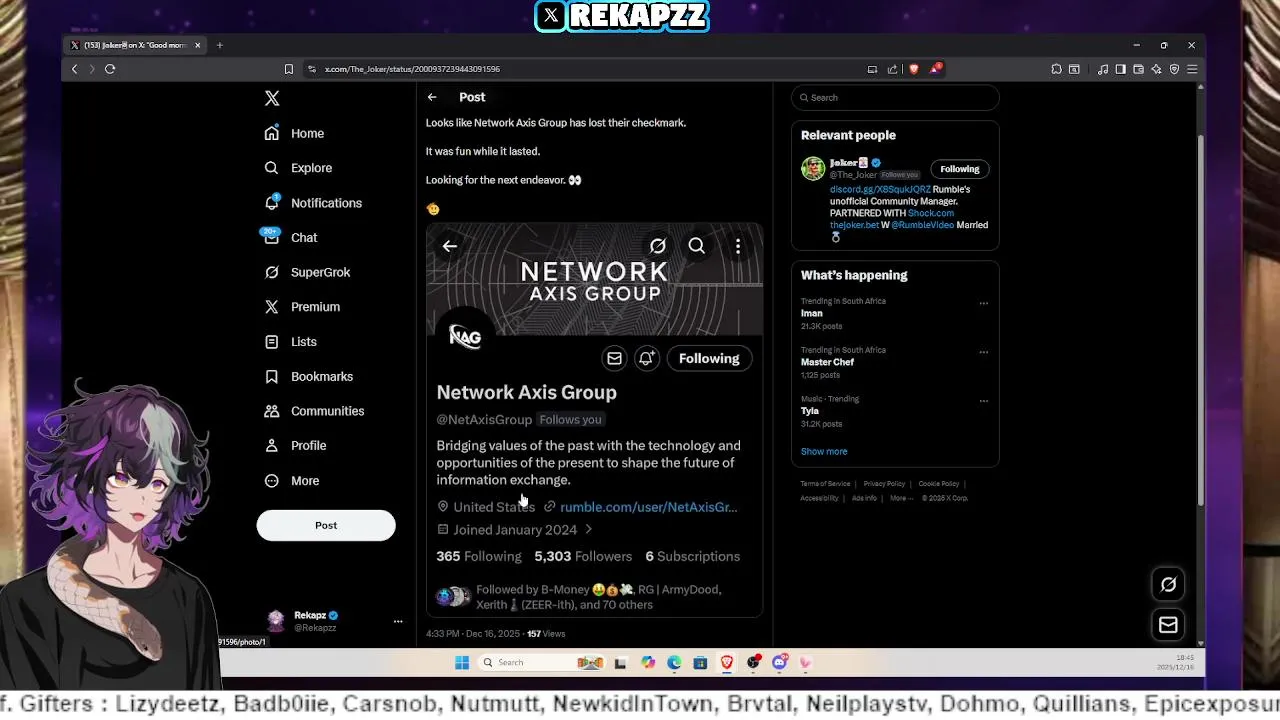Open the discord.gg link in Joker's bio
The height and width of the screenshot is (720, 1280).
tap(880, 189)
